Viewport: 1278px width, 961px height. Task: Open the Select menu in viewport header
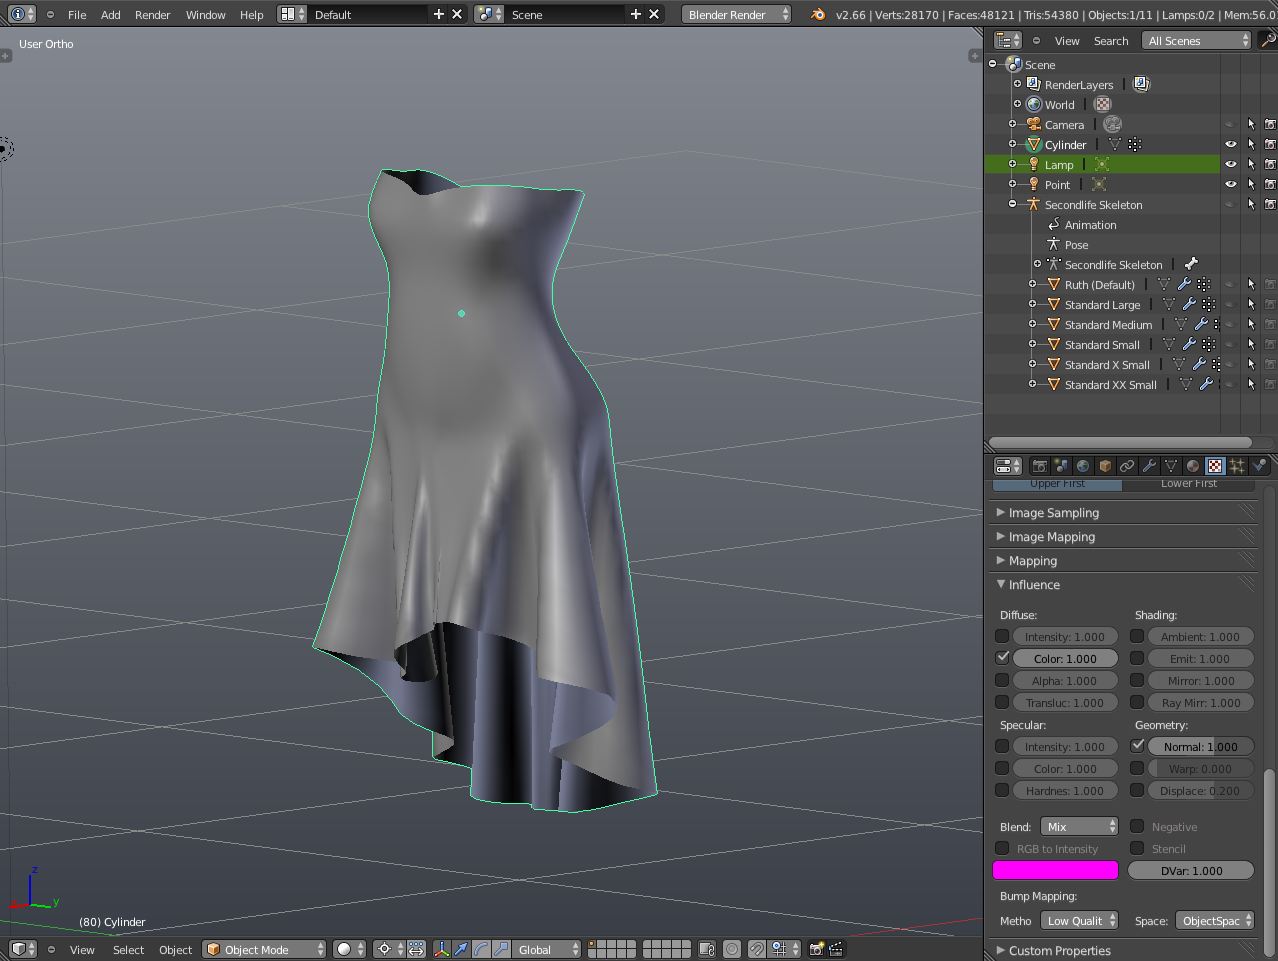tap(128, 950)
